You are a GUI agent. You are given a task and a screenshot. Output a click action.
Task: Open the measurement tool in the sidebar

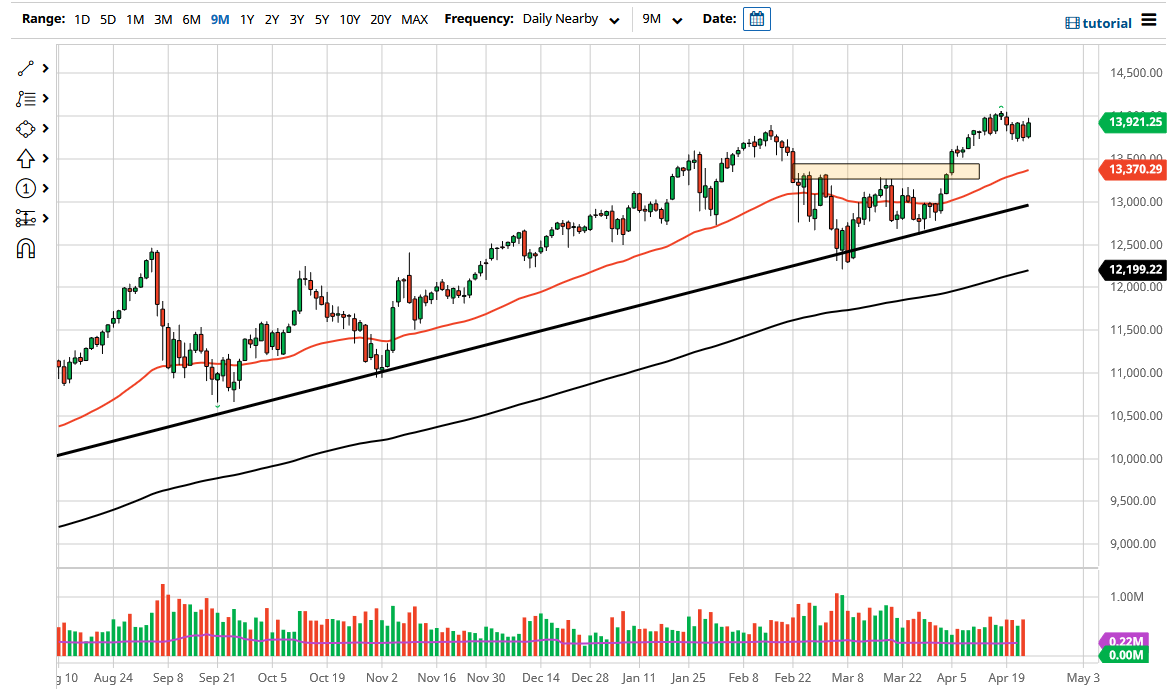(27, 218)
